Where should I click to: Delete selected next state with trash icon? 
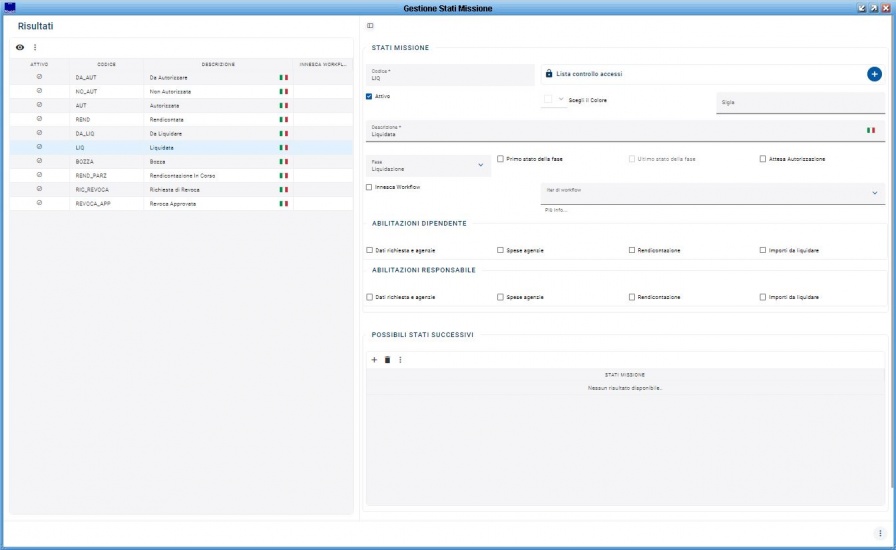pyautogui.click(x=387, y=360)
